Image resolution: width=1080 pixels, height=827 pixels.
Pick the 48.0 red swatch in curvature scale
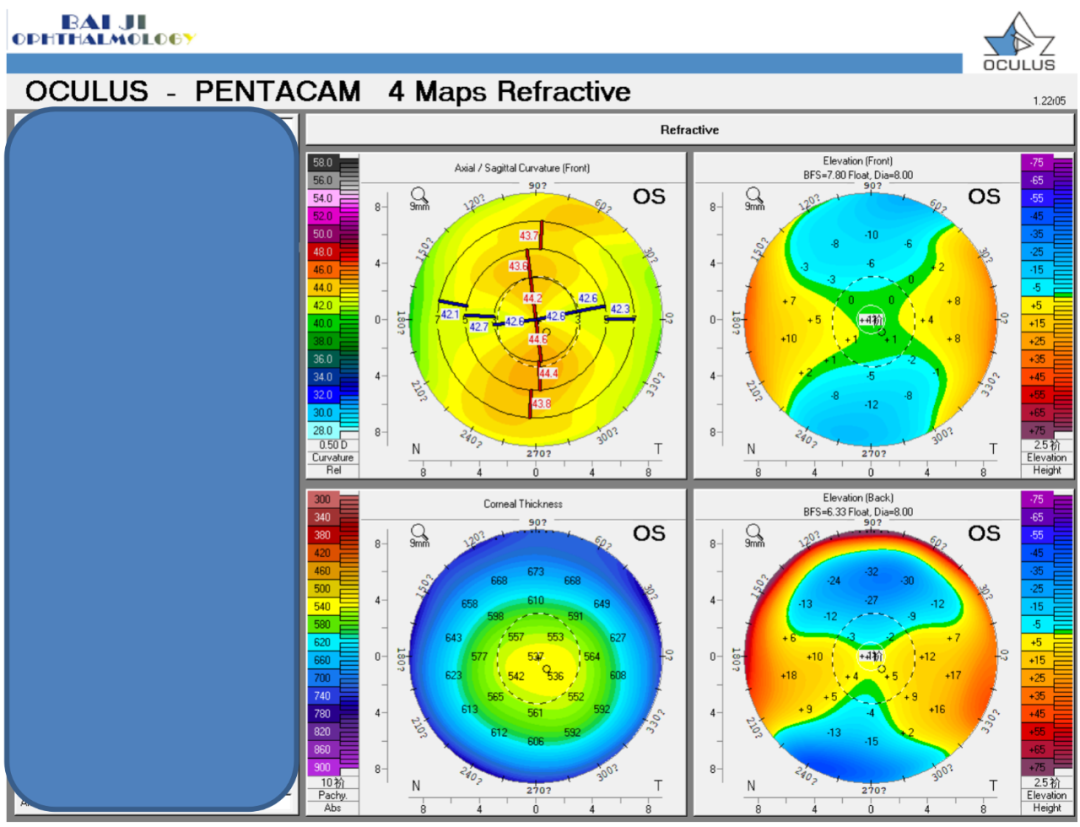point(323,252)
